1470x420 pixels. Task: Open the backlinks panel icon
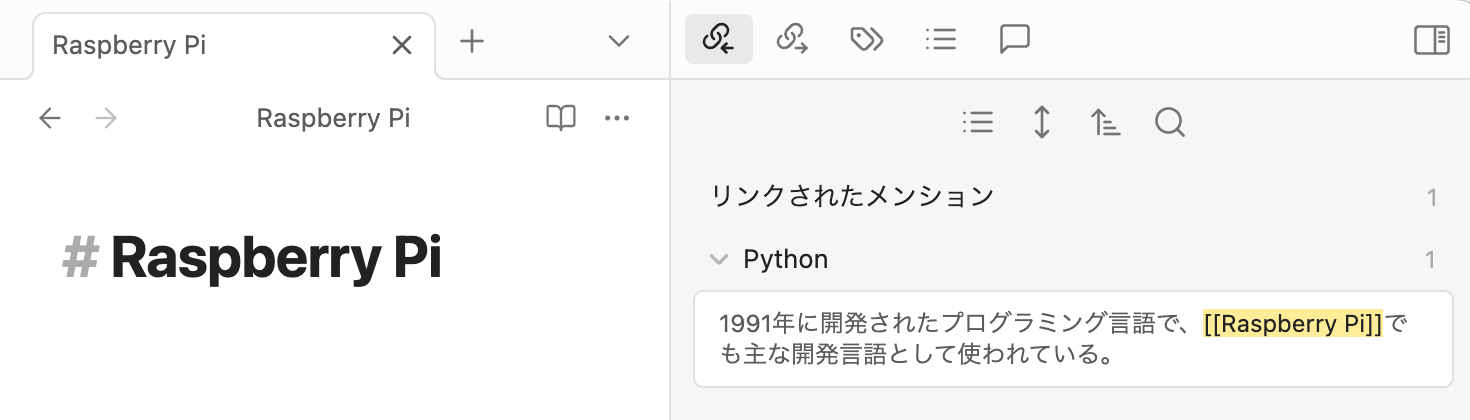pyautogui.click(x=718, y=39)
